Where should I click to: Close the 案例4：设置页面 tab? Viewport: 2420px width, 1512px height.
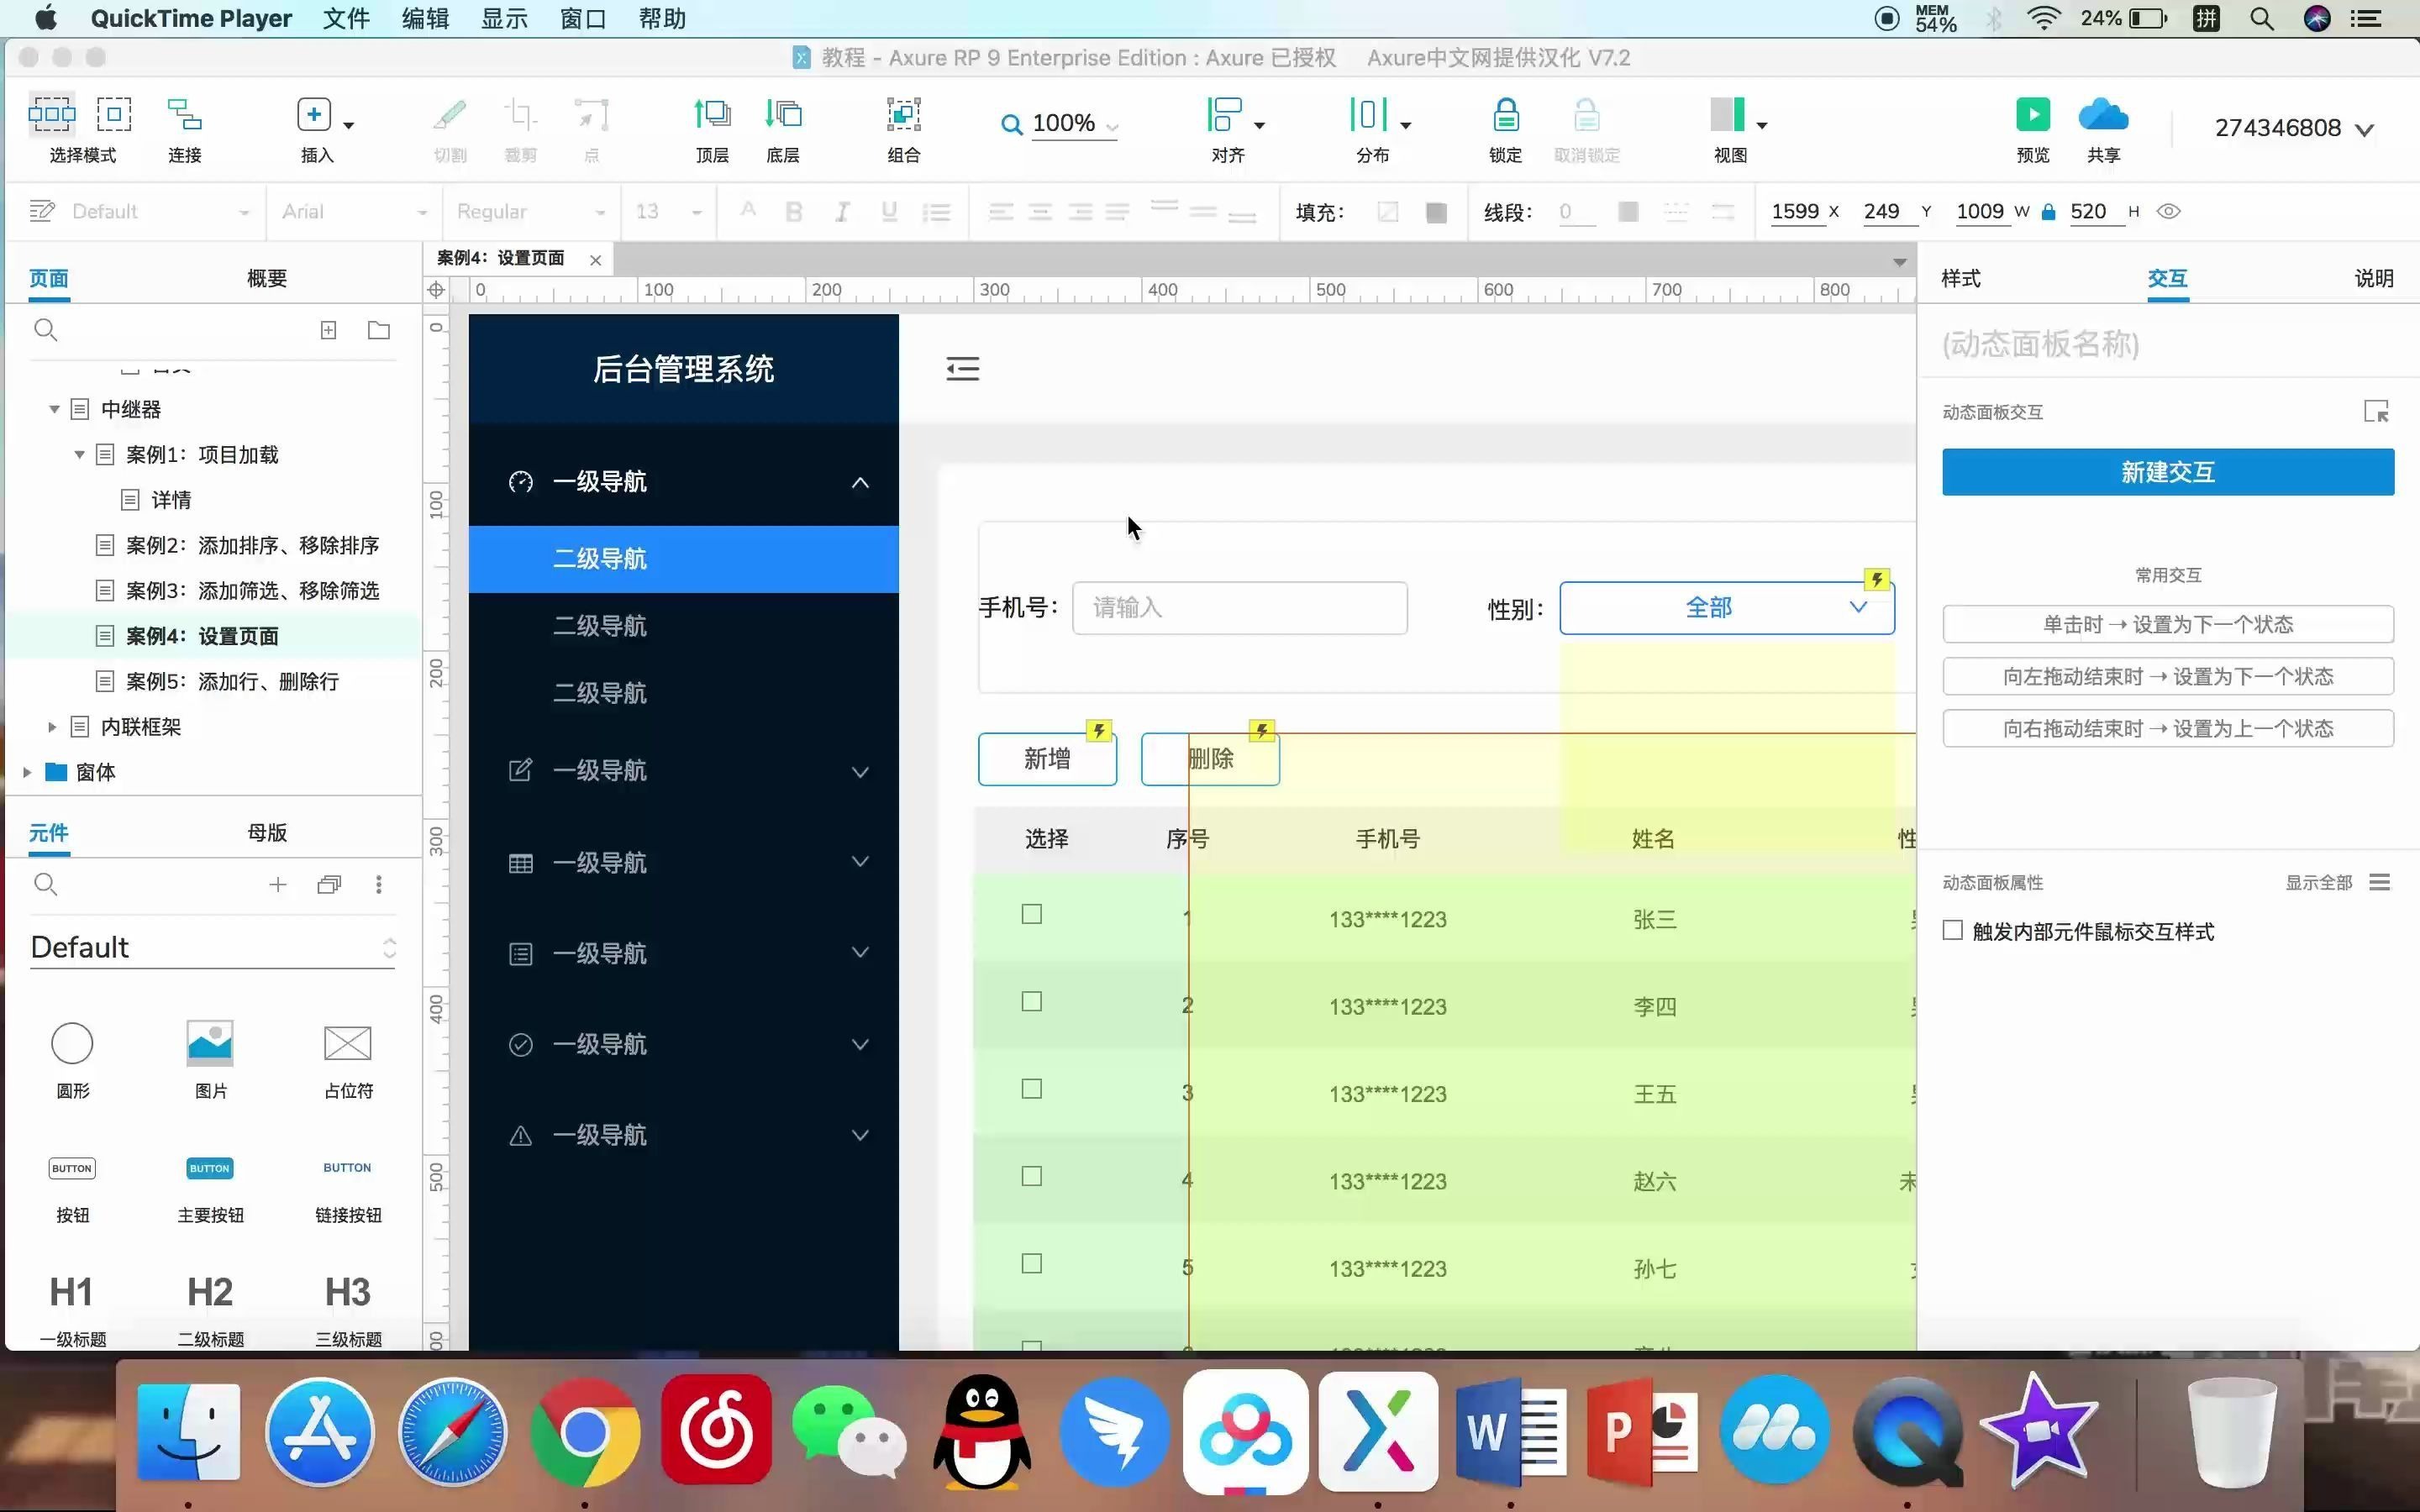(595, 260)
